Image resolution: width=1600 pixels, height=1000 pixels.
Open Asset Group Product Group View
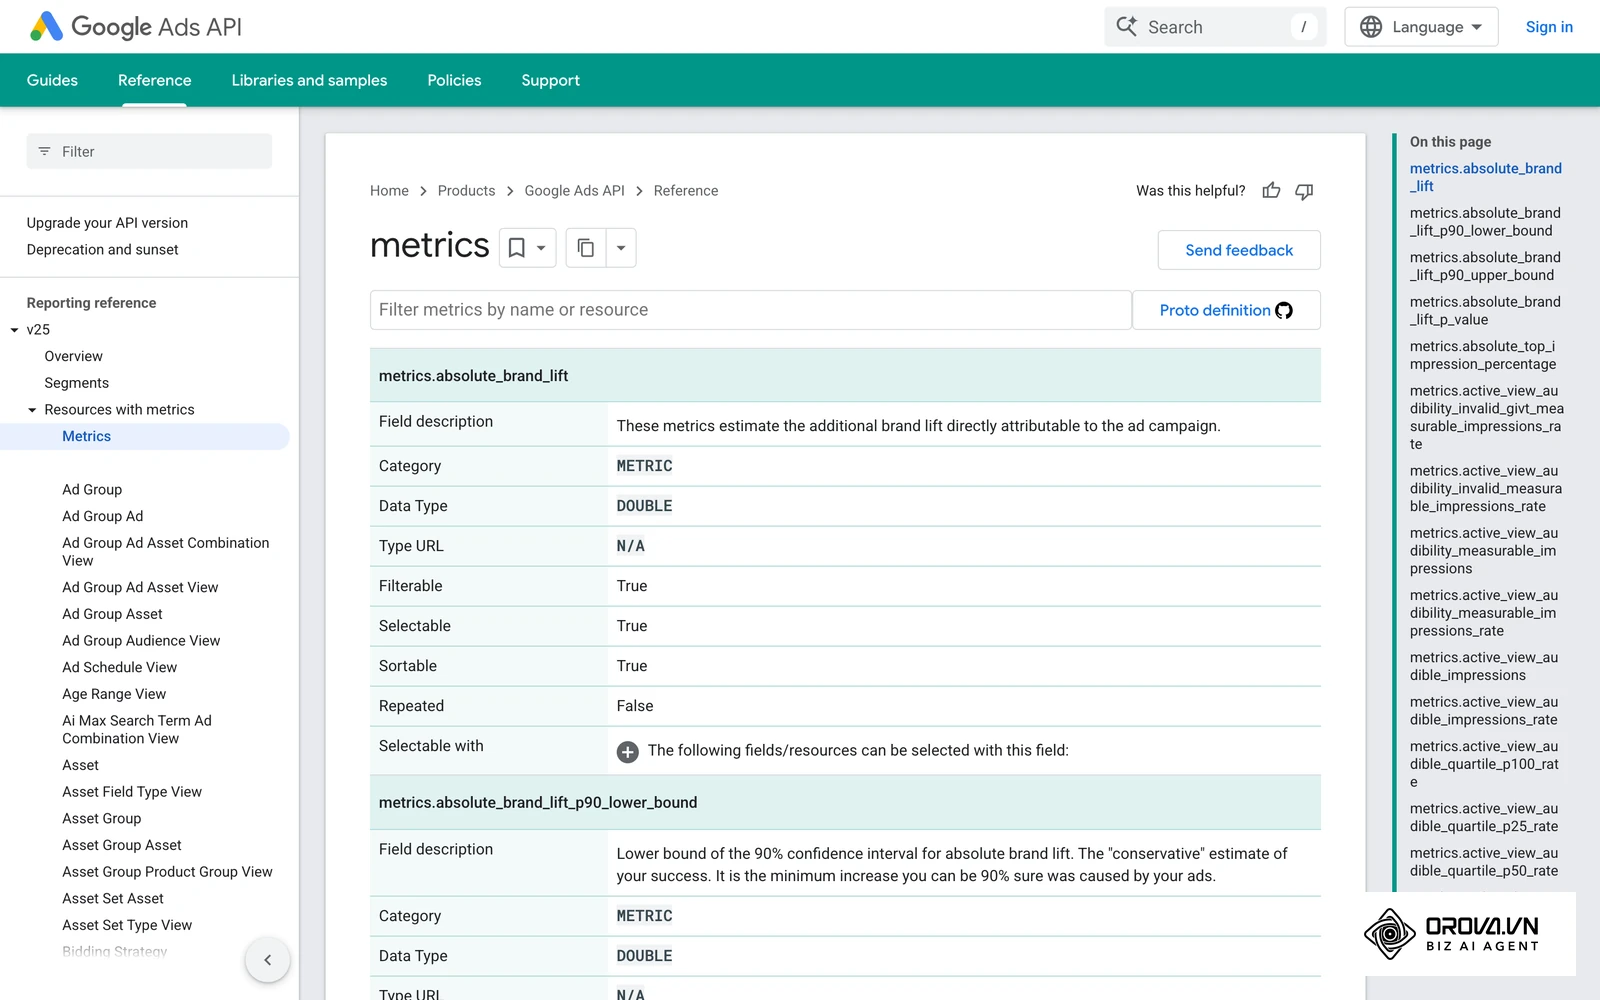click(167, 872)
